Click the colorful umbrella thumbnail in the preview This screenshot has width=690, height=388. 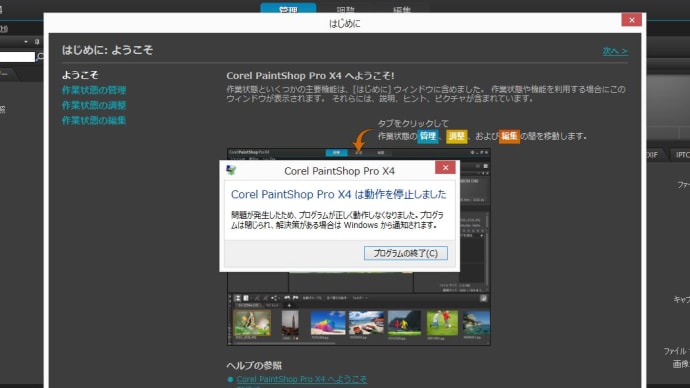point(328,323)
